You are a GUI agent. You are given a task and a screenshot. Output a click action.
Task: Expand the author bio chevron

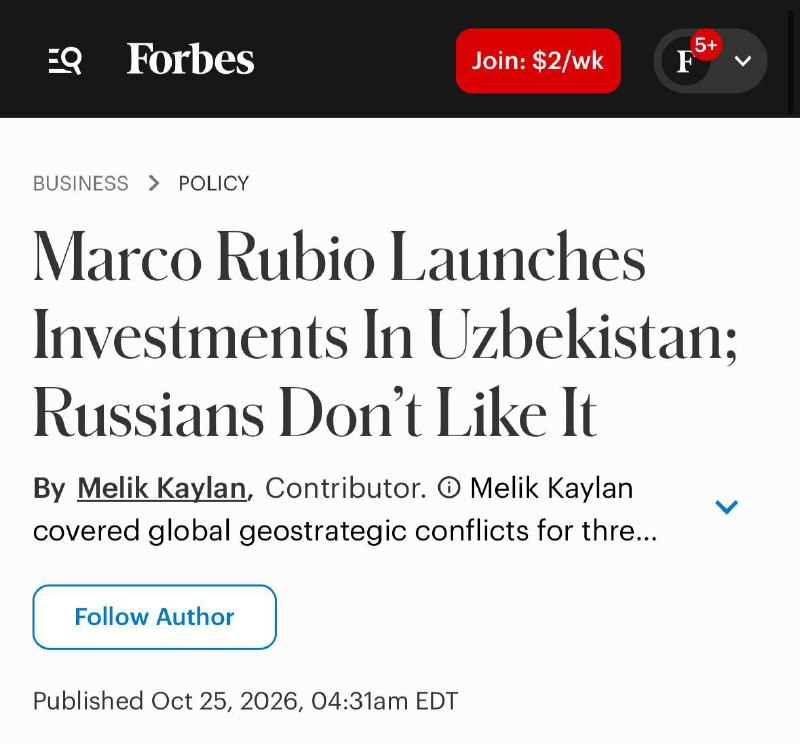[x=727, y=507]
